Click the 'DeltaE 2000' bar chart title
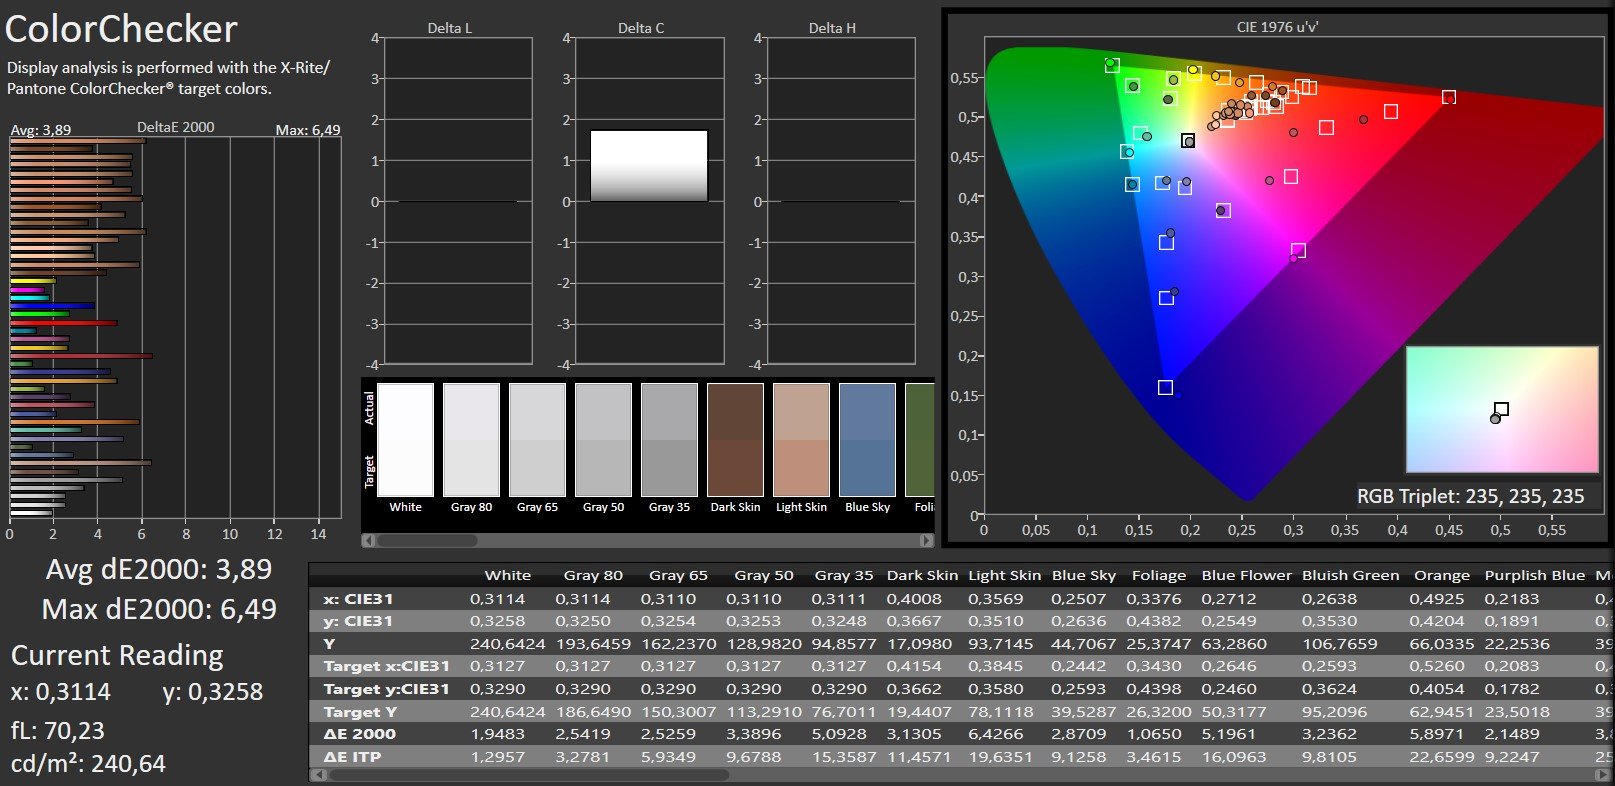 click(176, 127)
